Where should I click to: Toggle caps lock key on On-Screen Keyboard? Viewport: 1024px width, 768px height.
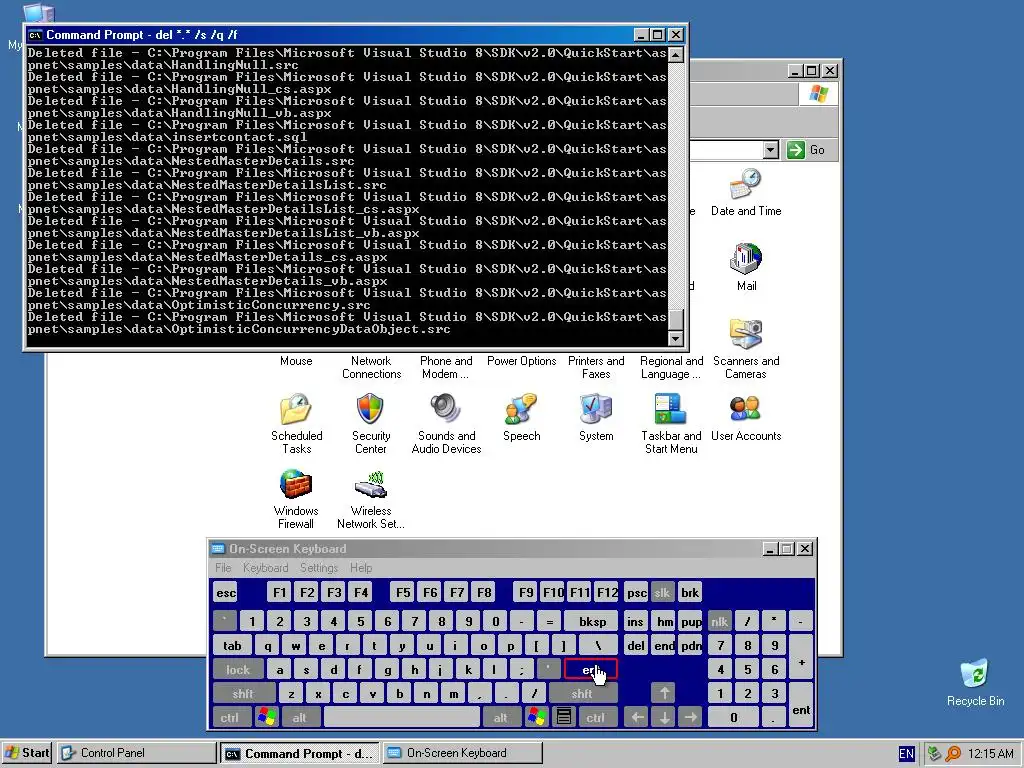pos(238,669)
